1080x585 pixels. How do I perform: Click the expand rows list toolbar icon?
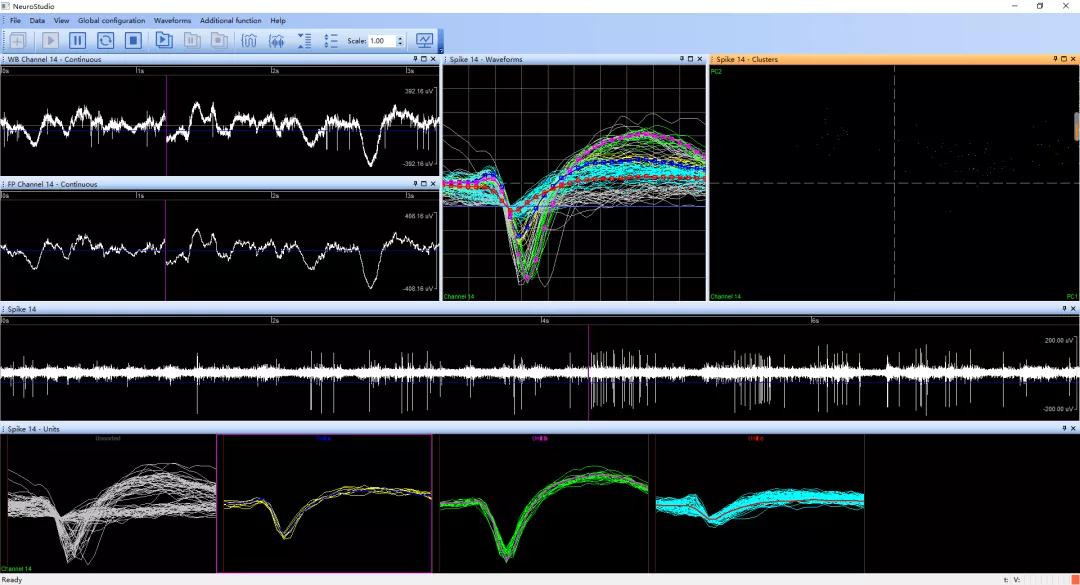click(x=331, y=41)
